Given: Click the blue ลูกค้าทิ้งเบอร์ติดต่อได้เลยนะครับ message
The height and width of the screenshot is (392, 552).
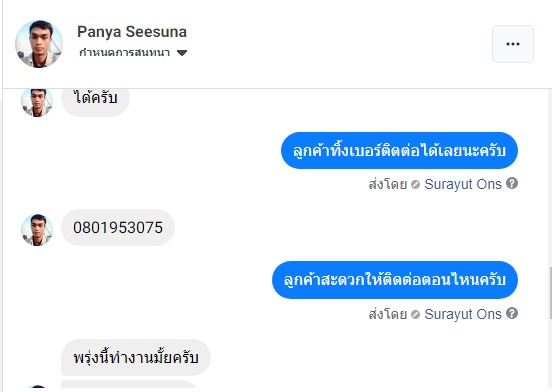Looking at the screenshot, I should (x=399, y=151).
